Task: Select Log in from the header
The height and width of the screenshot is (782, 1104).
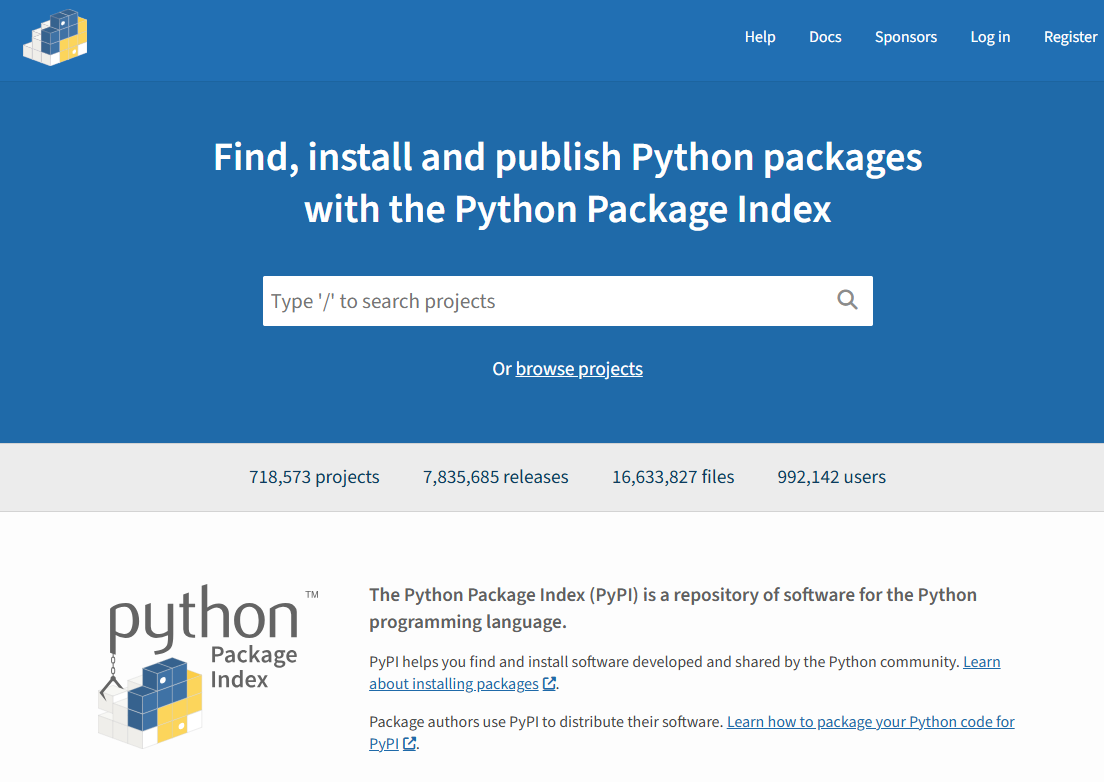Action: [x=990, y=37]
